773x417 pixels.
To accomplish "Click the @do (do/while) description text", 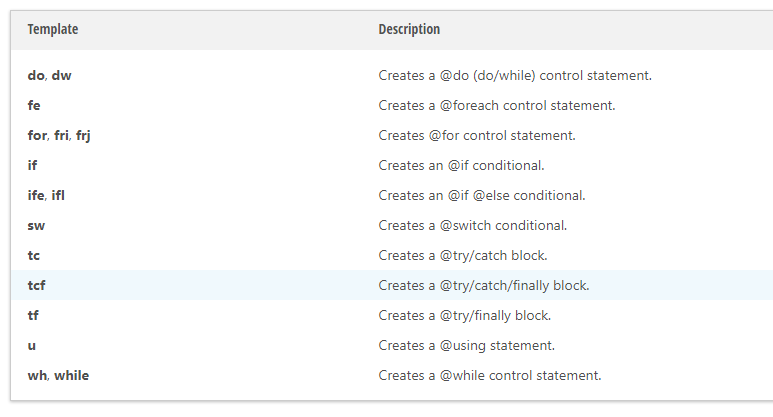I will pos(515,75).
